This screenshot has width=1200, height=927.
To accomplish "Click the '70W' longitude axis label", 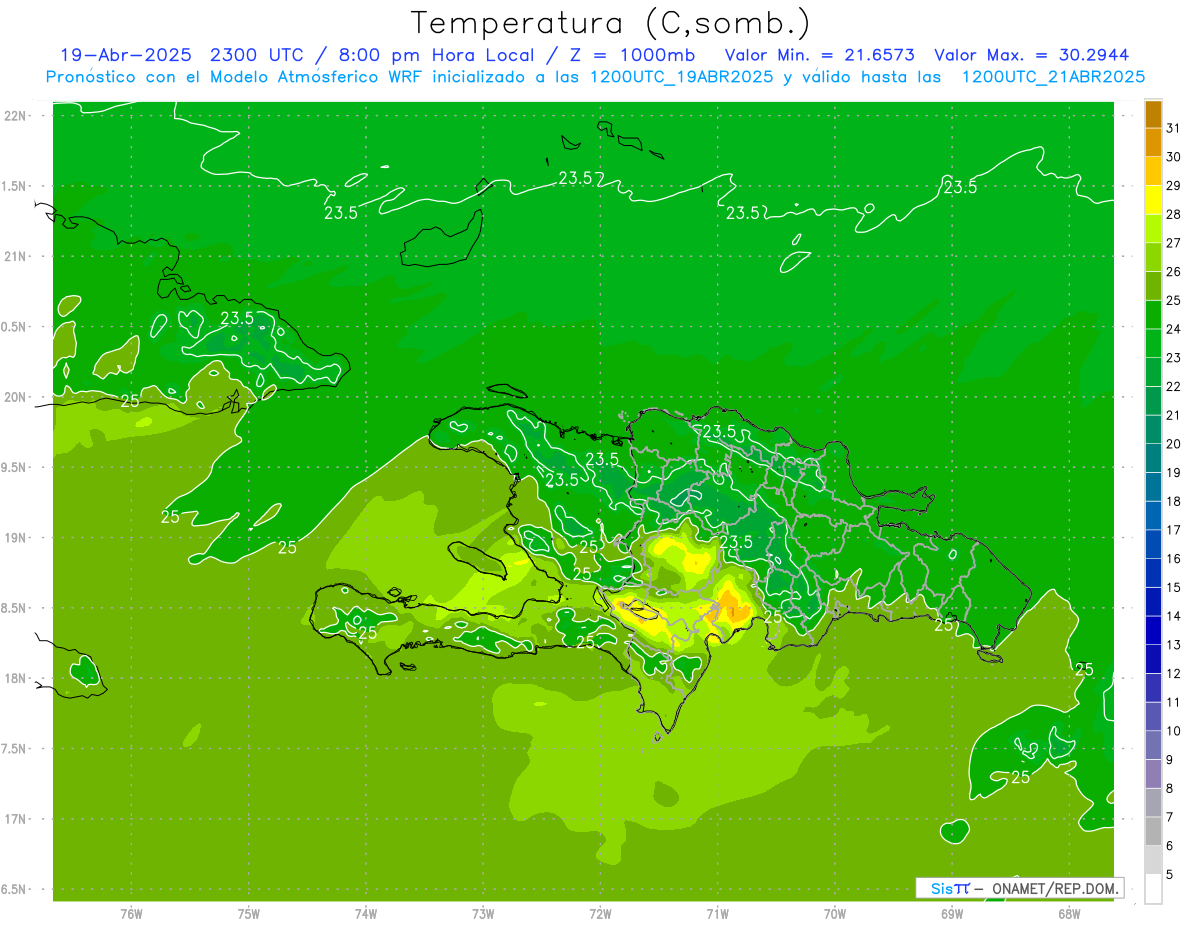I will click(x=835, y=913).
